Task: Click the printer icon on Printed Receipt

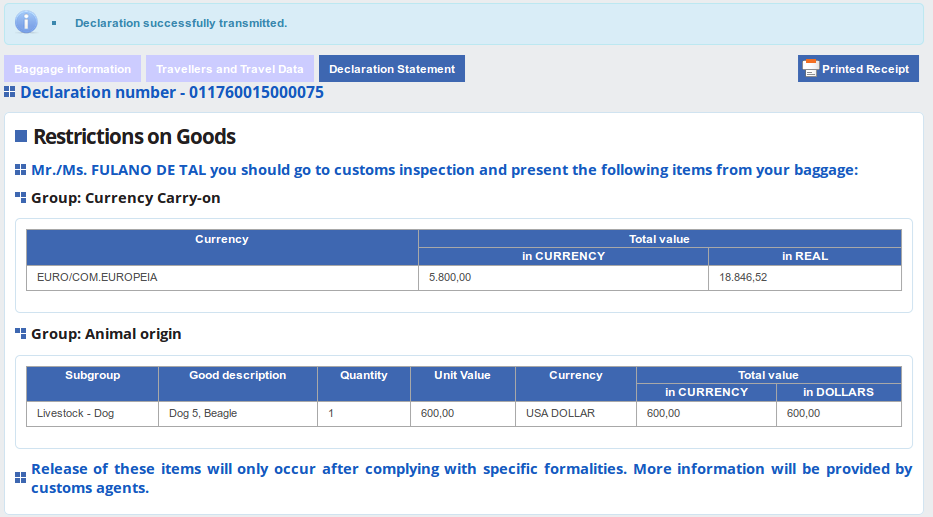Action: coord(811,69)
